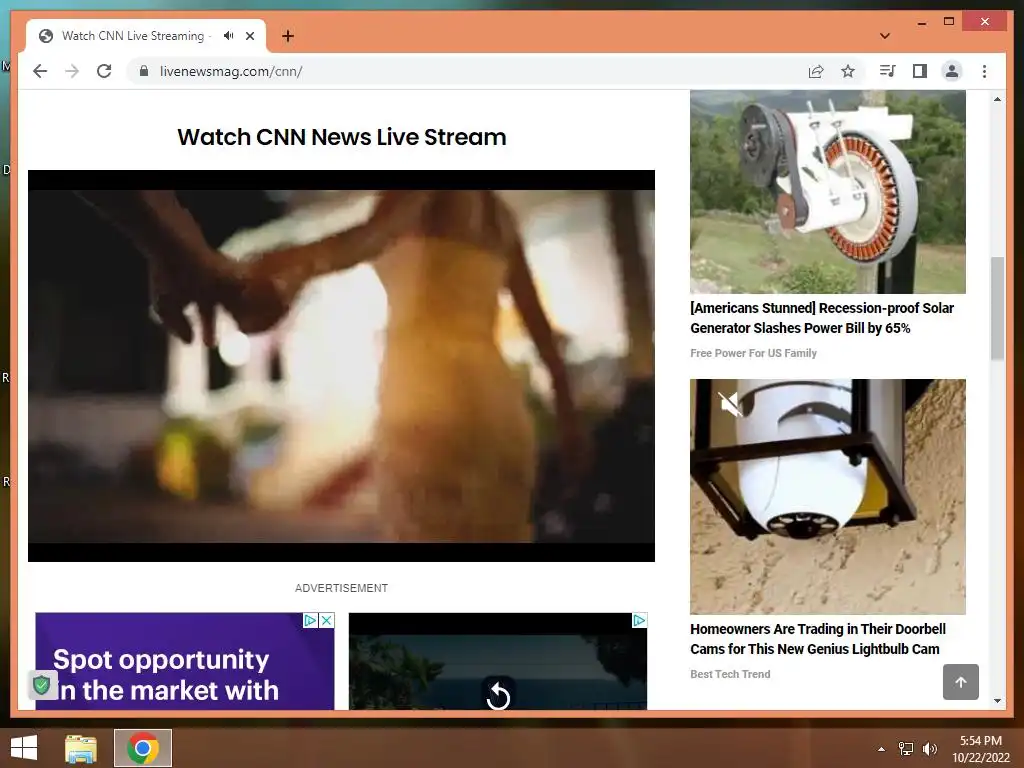Click page scrollbar up arrow
1024x768 pixels.
[x=997, y=99]
